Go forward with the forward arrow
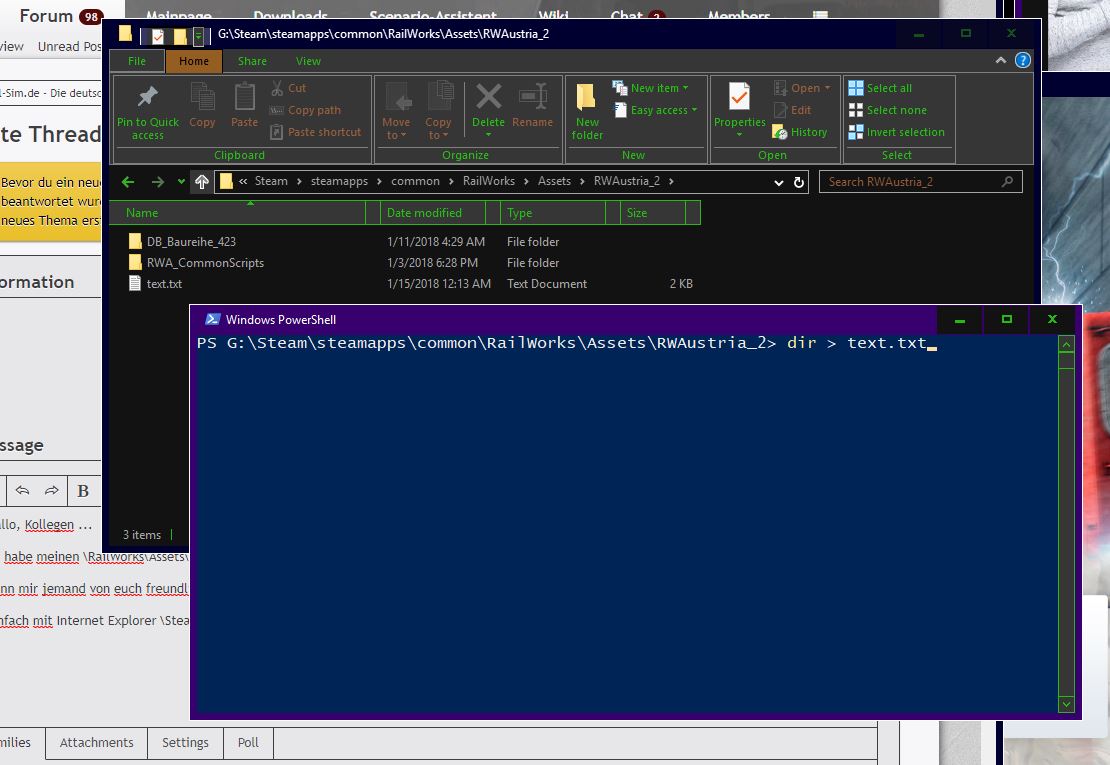Viewport: 1110px width, 765px height. coord(158,183)
